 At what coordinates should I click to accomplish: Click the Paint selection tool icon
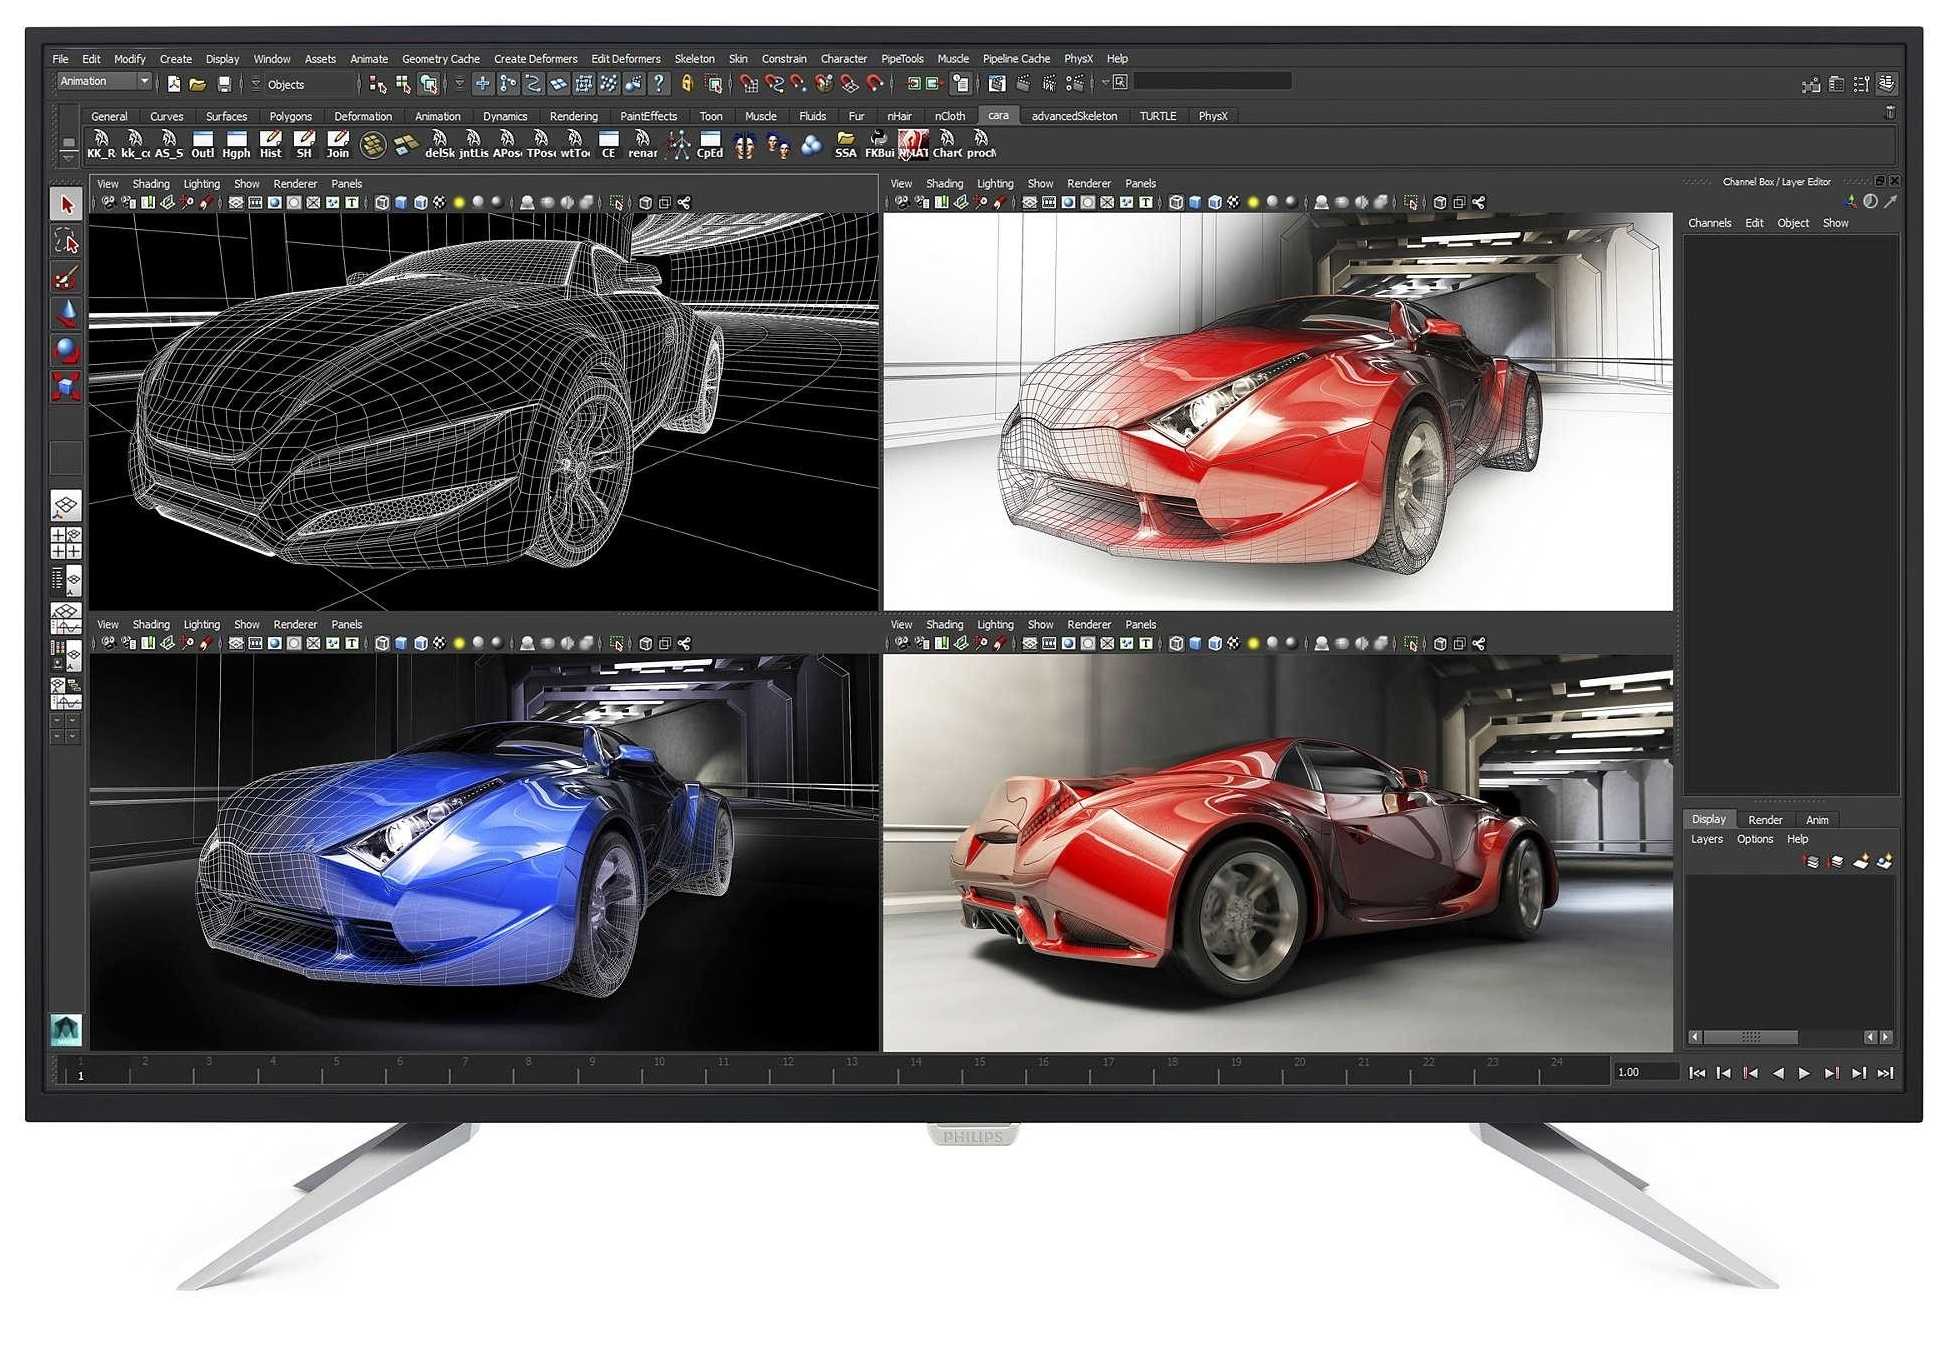coord(66,278)
